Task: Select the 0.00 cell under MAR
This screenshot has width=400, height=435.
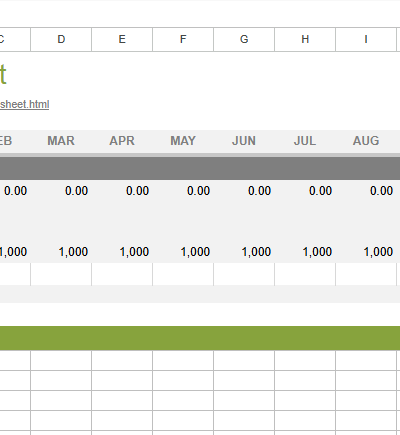Action: tap(61, 191)
